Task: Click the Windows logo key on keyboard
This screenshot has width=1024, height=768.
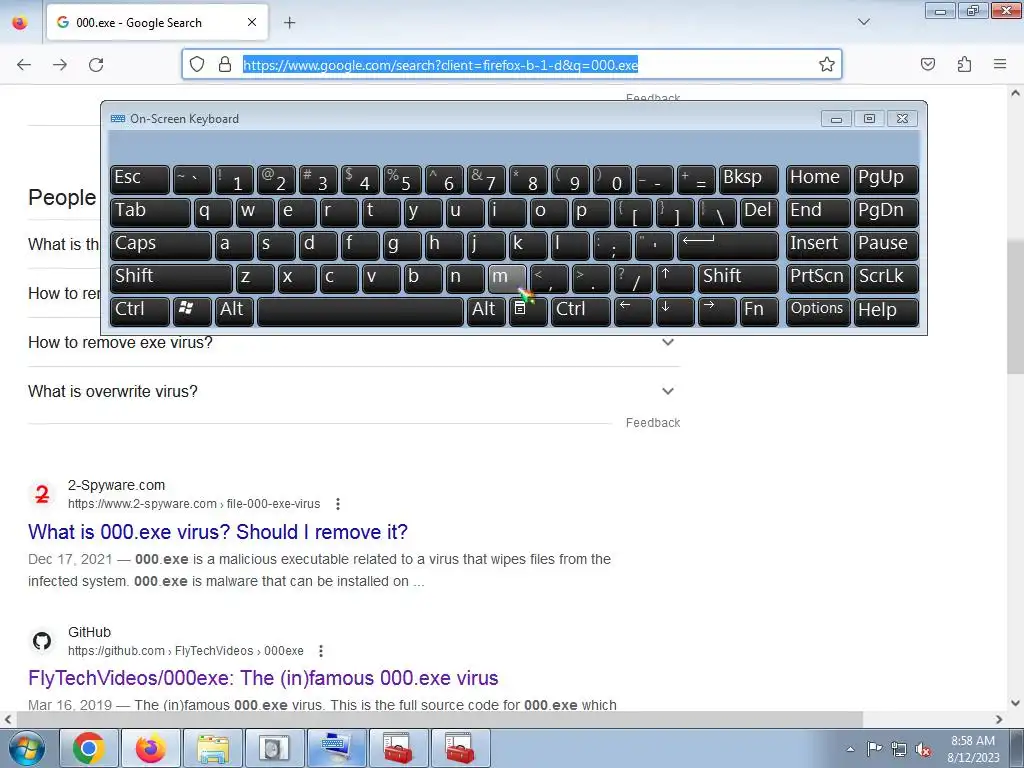Action: coord(191,310)
